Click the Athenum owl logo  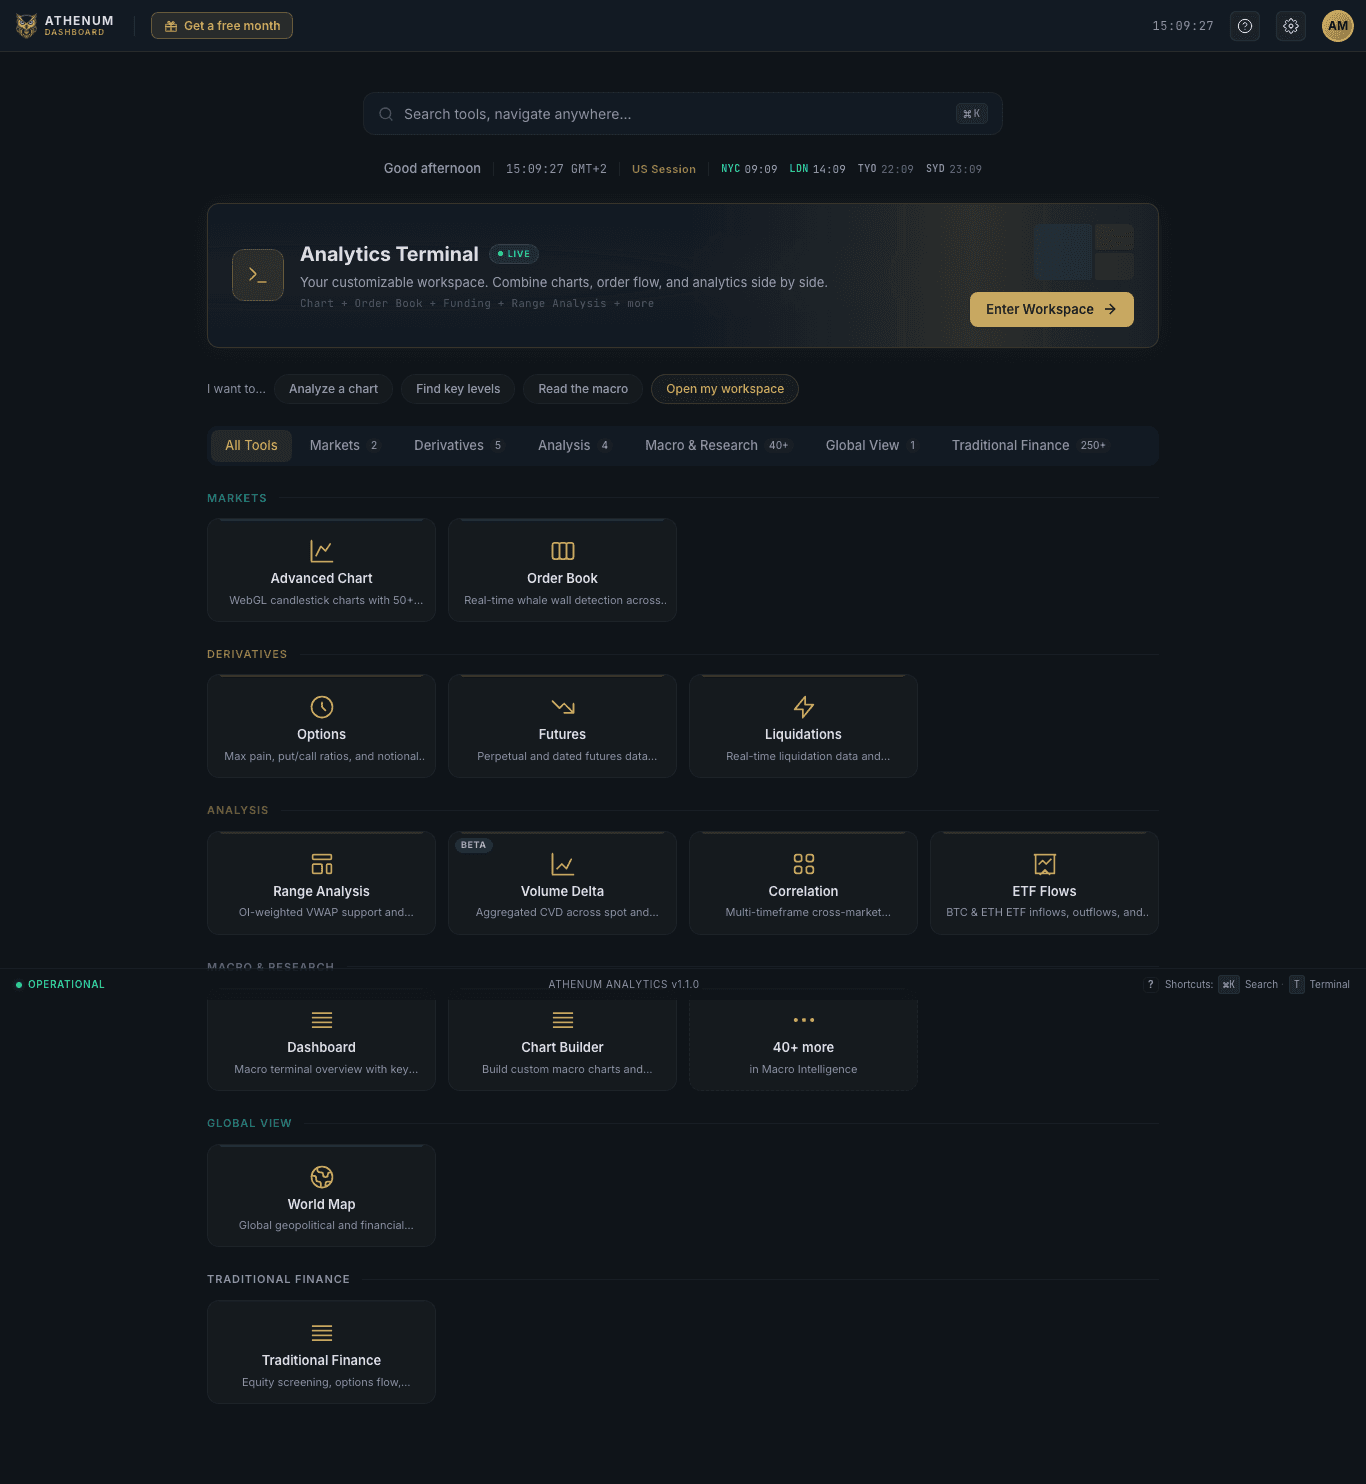tap(27, 26)
